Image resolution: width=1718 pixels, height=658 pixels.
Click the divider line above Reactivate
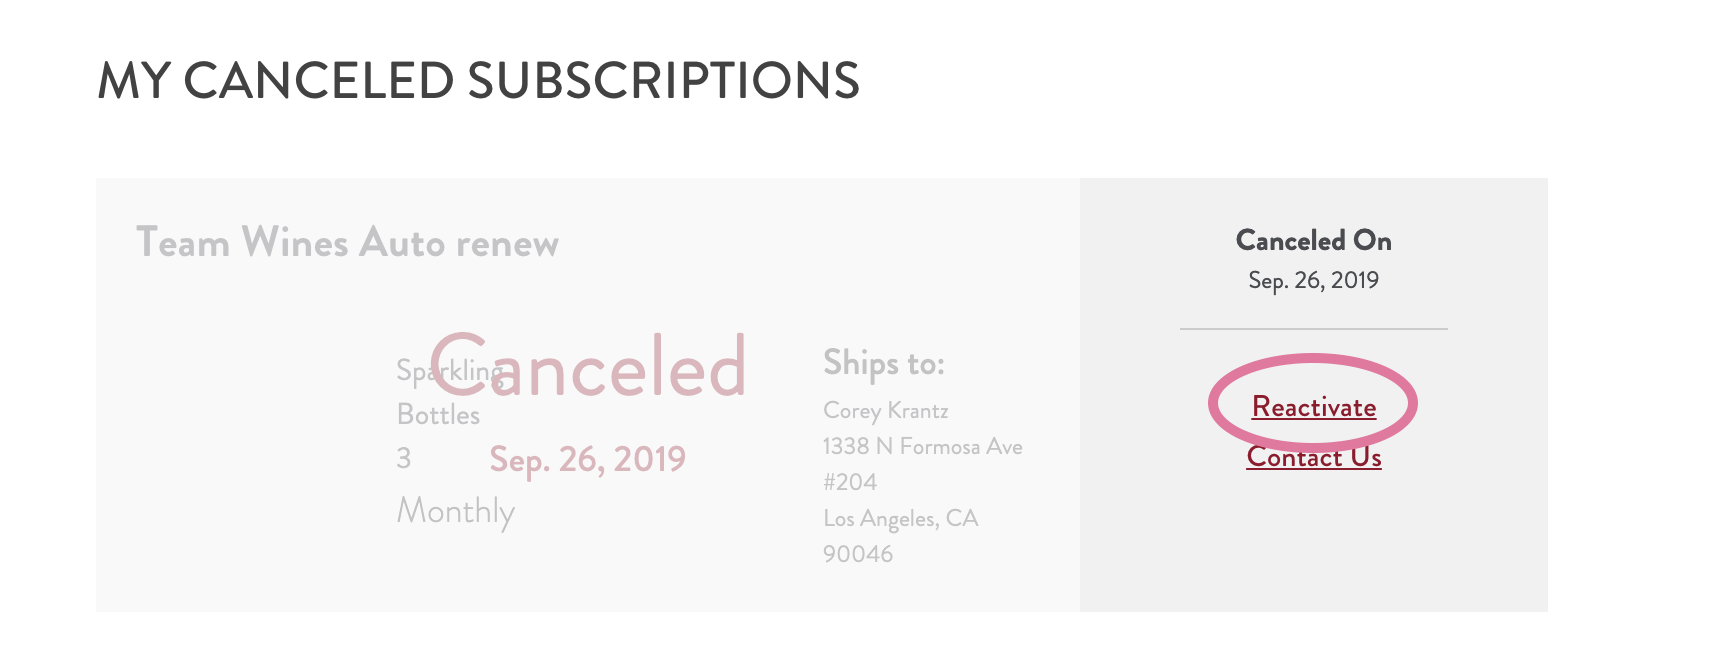click(x=1313, y=328)
